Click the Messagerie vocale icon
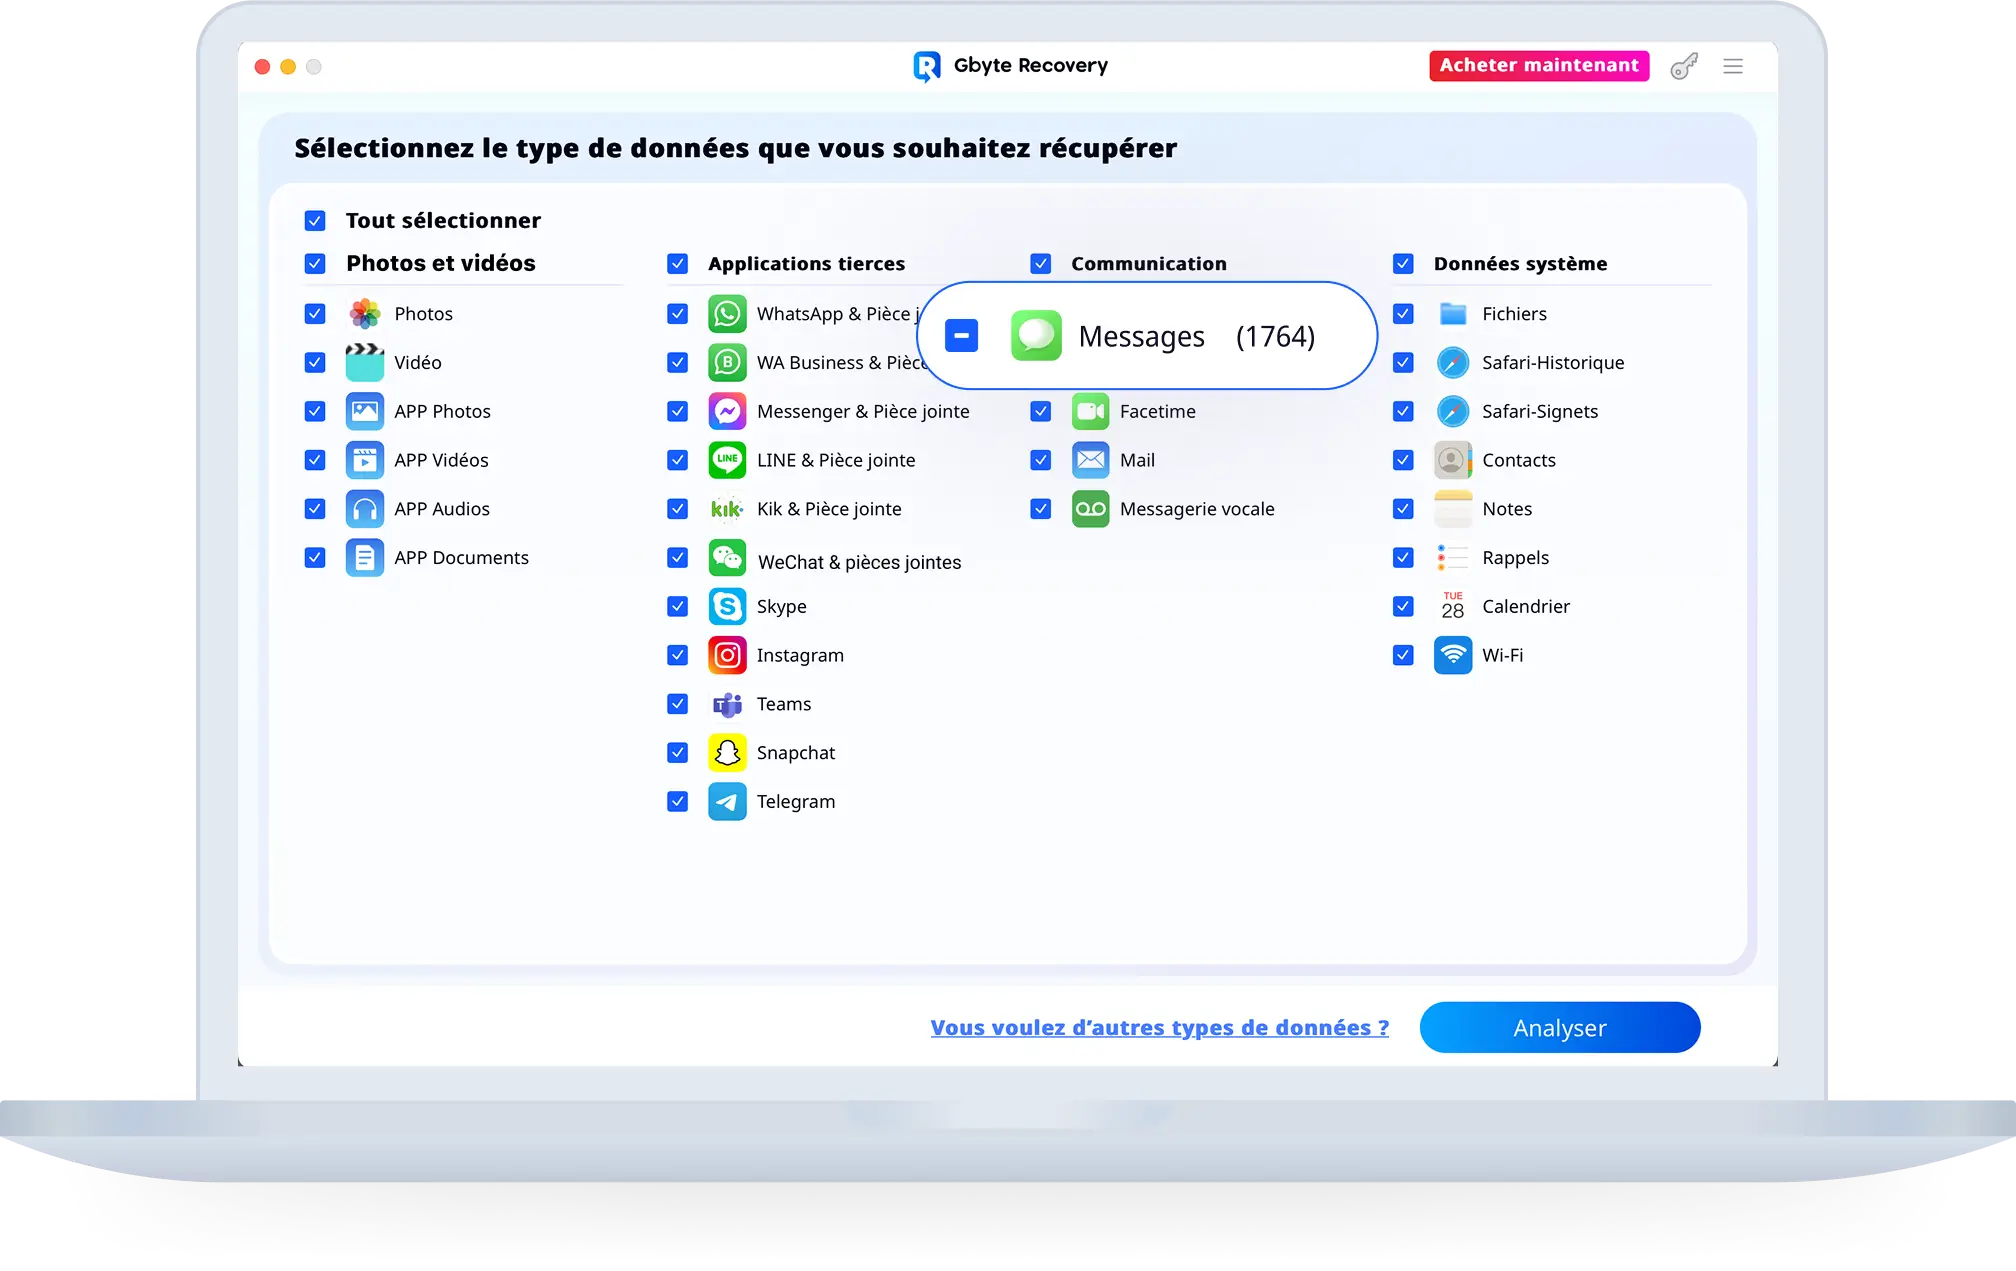Viewport: 2016px width, 1271px height. [x=1090, y=509]
